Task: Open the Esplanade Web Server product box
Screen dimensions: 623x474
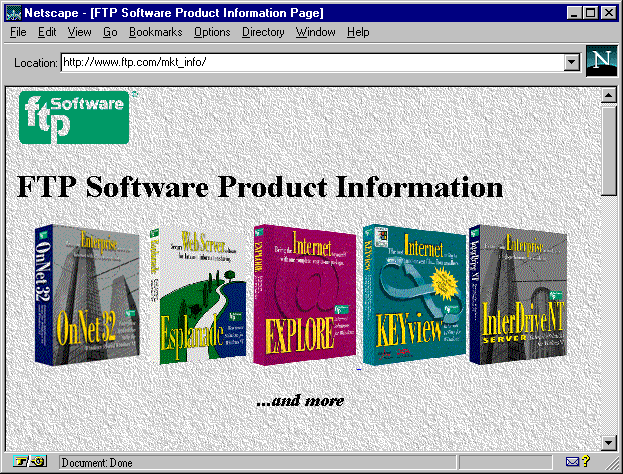Action: 197,296
